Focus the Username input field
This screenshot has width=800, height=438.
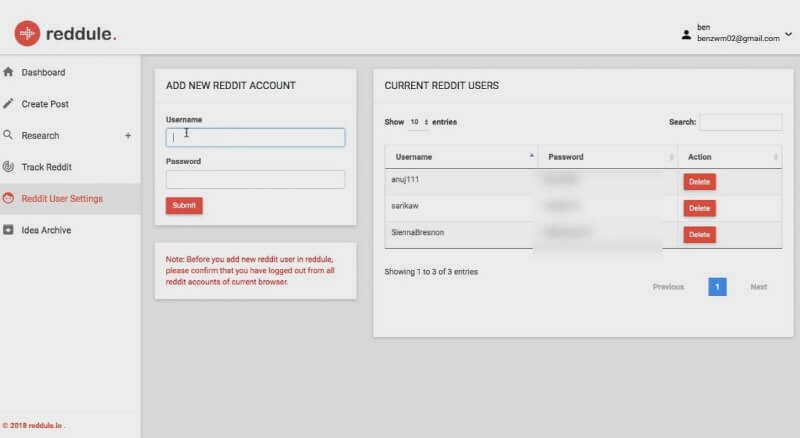[x=255, y=137]
